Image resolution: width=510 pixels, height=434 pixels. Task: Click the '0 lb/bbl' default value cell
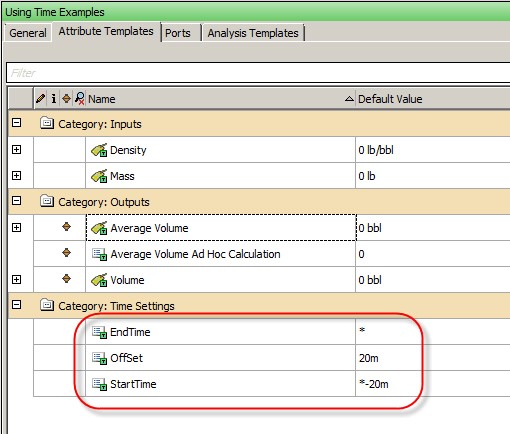click(x=433, y=150)
